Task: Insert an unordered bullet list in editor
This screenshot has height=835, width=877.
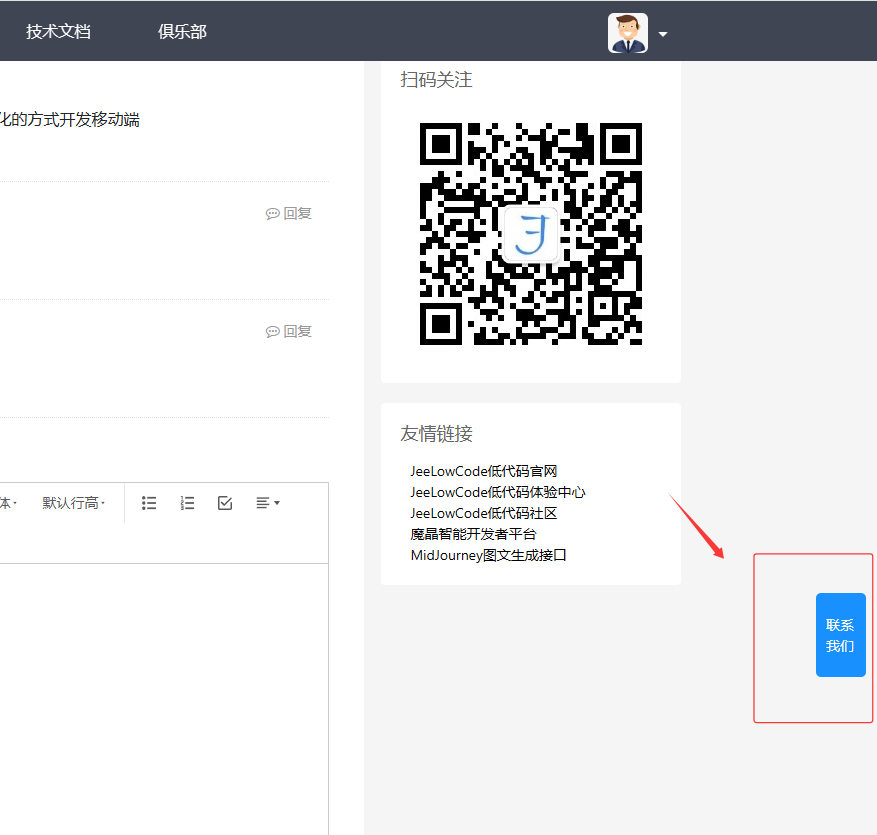Action: [x=149, y=503]
